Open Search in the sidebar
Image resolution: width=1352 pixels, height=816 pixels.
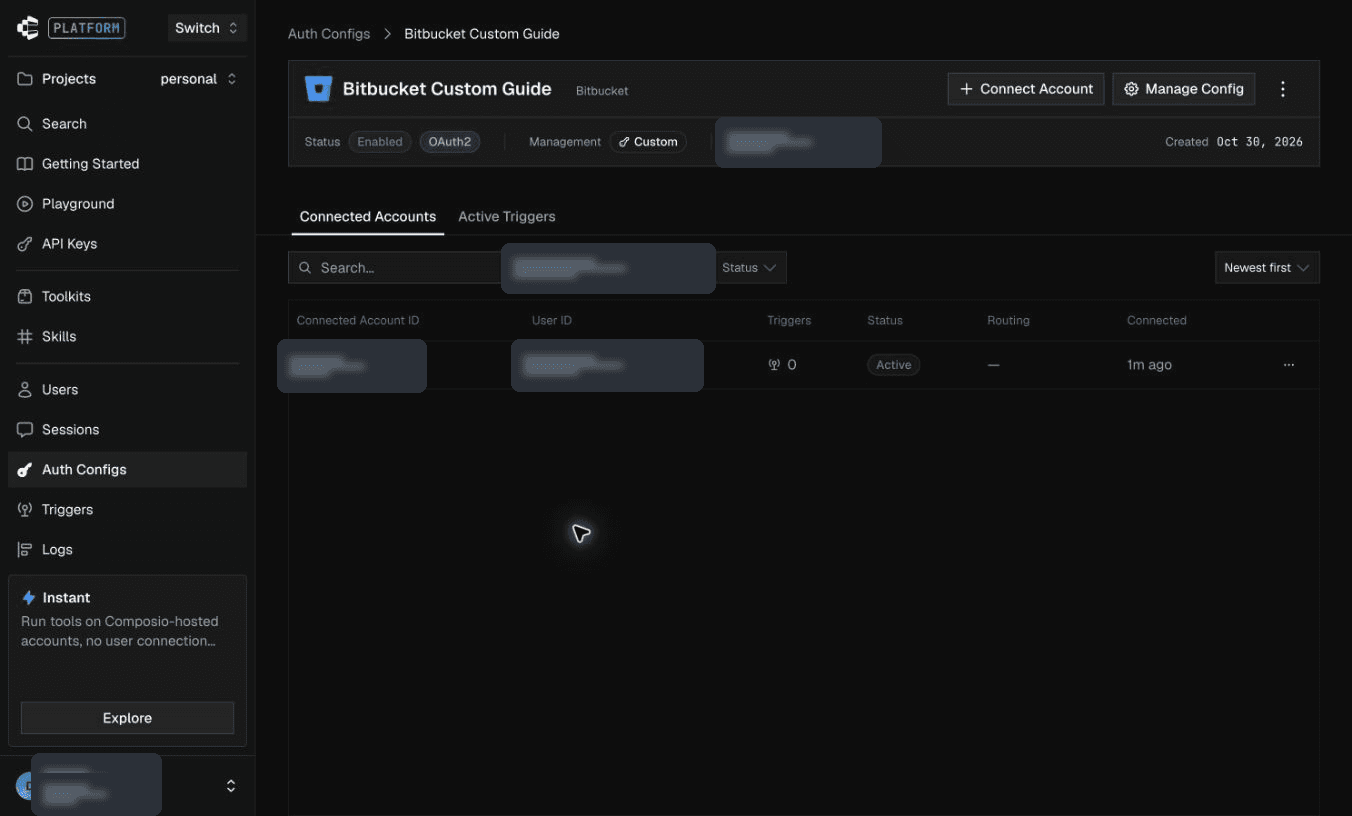(128, 124)
